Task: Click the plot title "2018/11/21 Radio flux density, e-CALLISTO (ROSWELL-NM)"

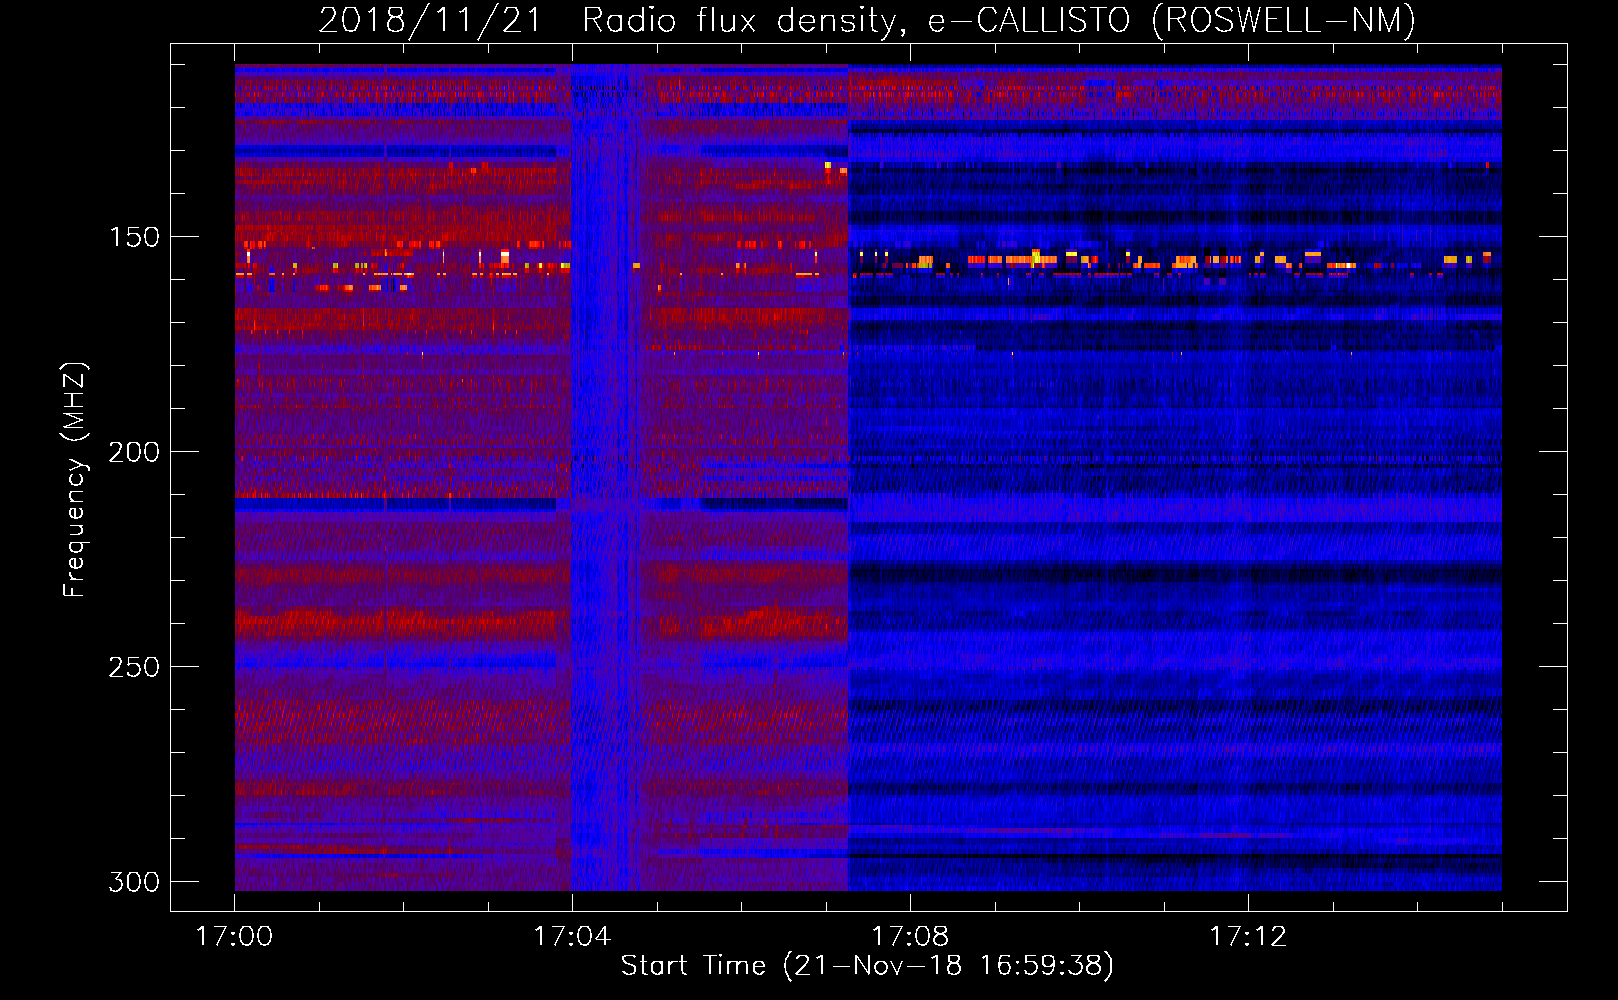Action: 867,21
